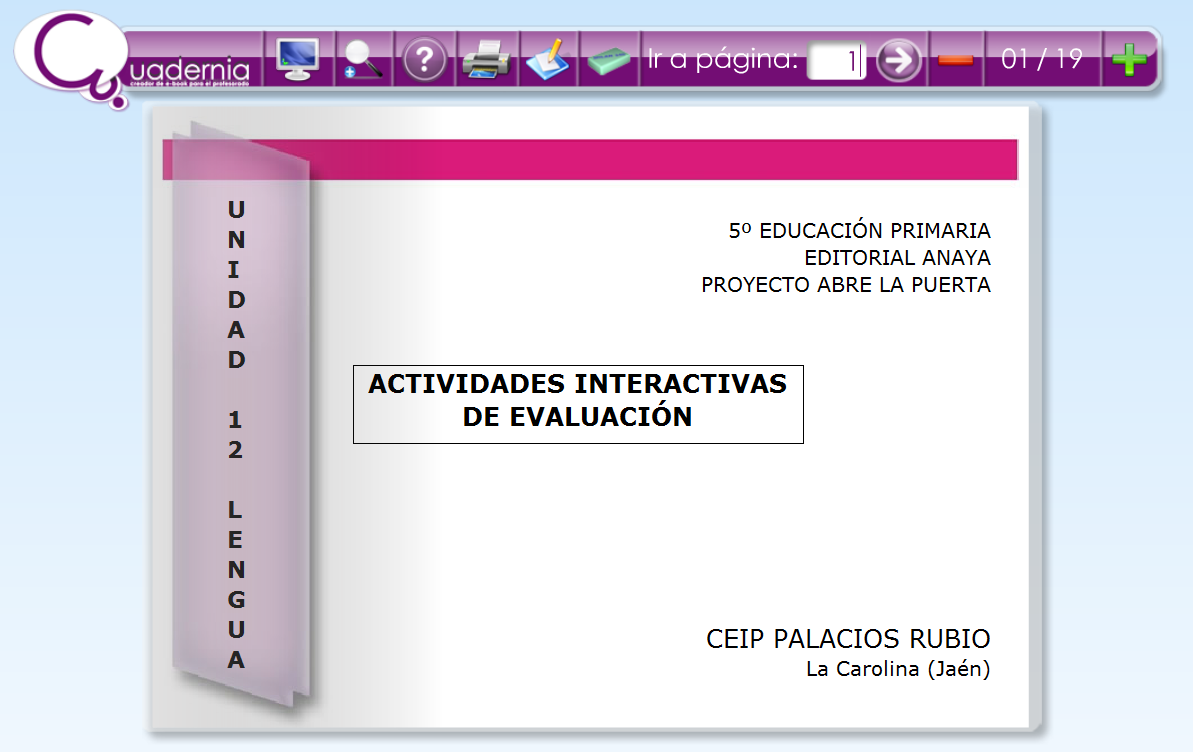Click the 'La Carolina (Jaén)' text
Viewport: 1193px width, 752px height.
click(x=897, y=669)
